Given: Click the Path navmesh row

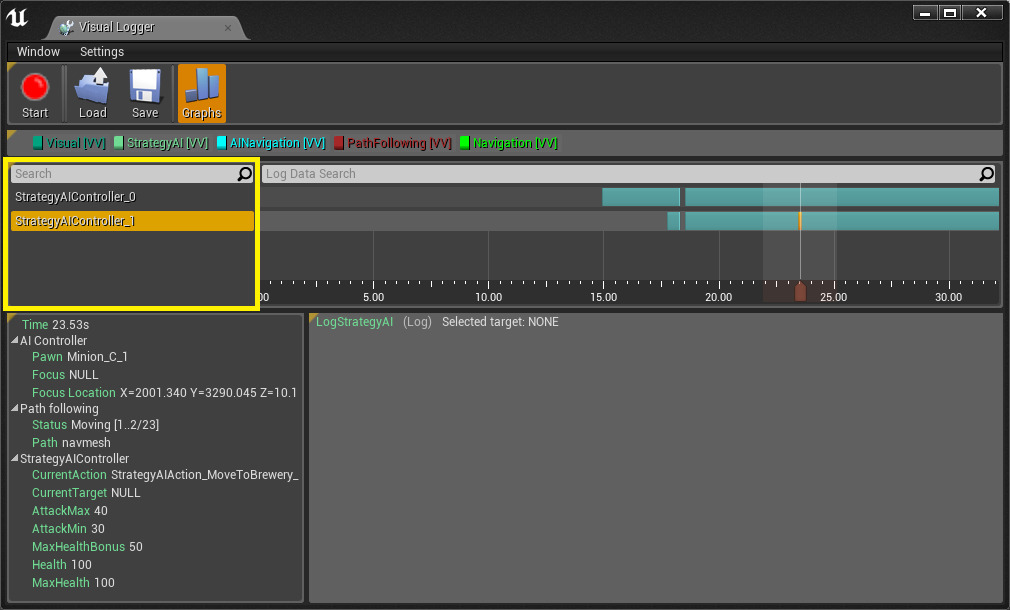Looking at the screenshot, I should (x=71, y=443).
